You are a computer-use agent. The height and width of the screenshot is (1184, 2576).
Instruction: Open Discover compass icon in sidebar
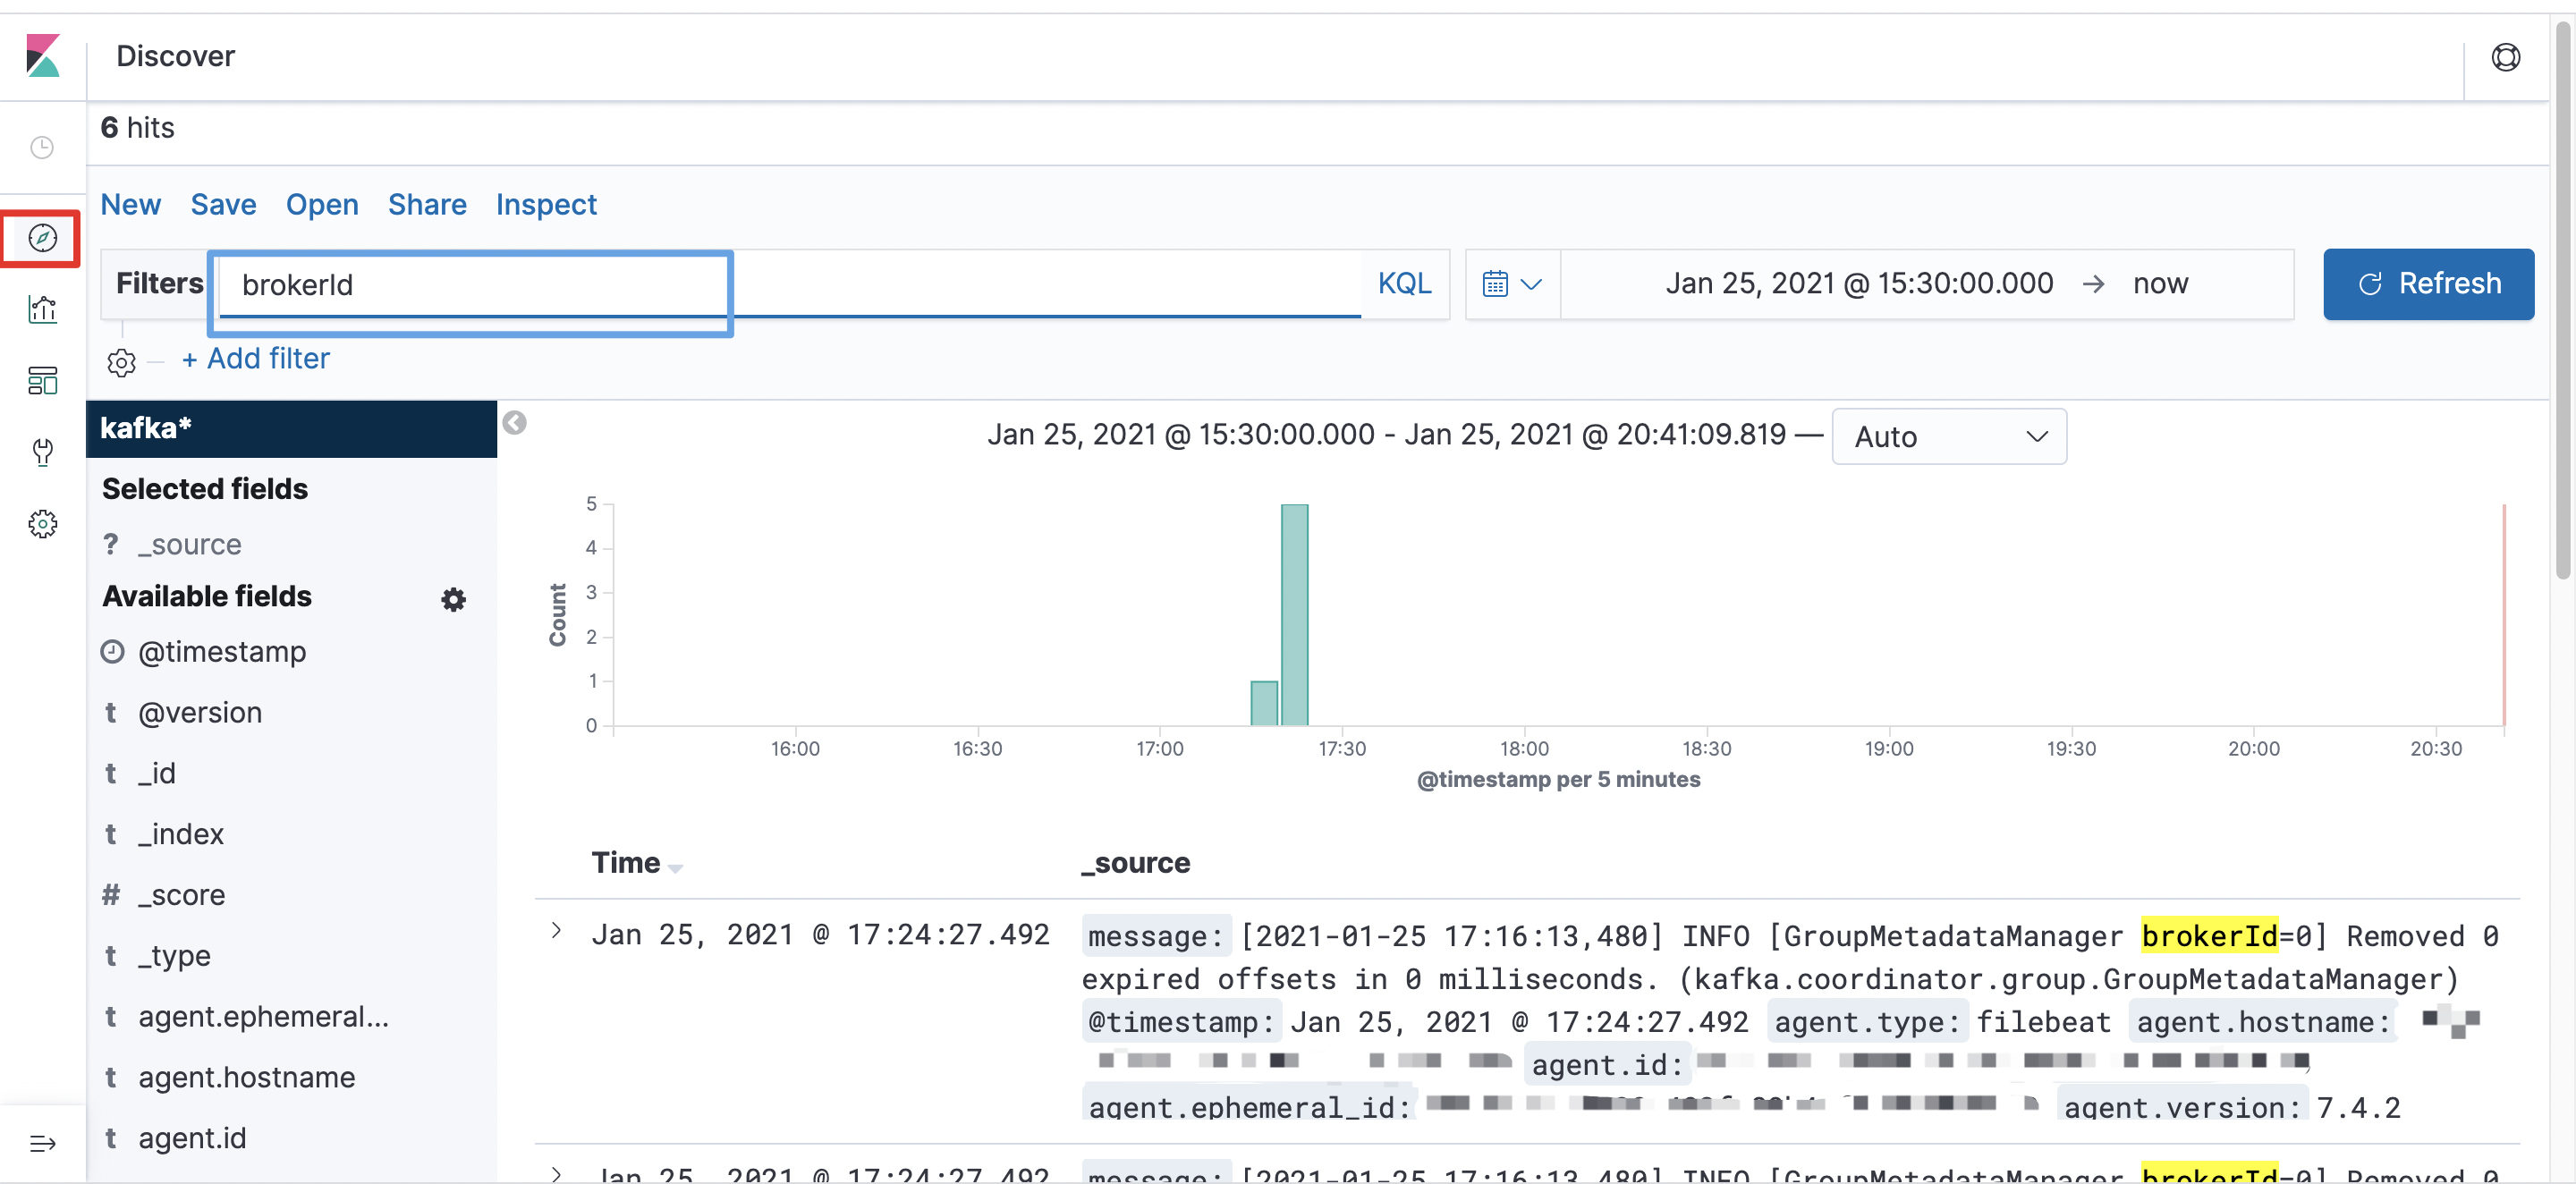tap(42, 238)
